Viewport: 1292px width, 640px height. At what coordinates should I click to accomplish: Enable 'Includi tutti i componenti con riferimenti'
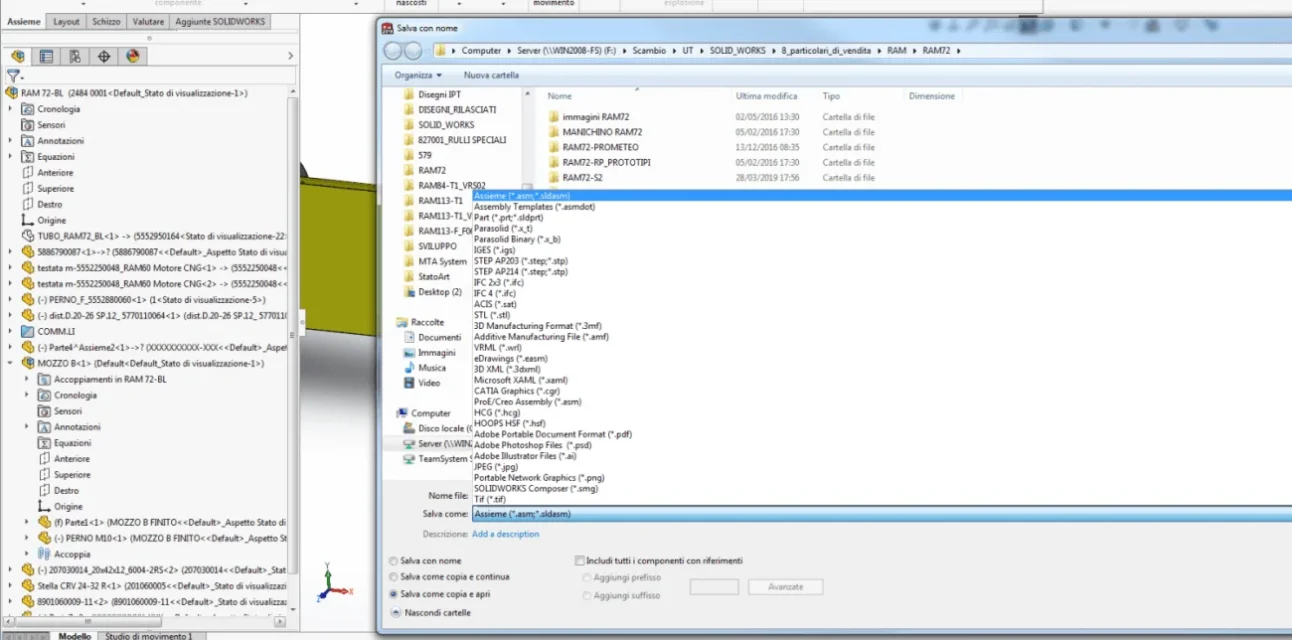(x=580, y=561)
